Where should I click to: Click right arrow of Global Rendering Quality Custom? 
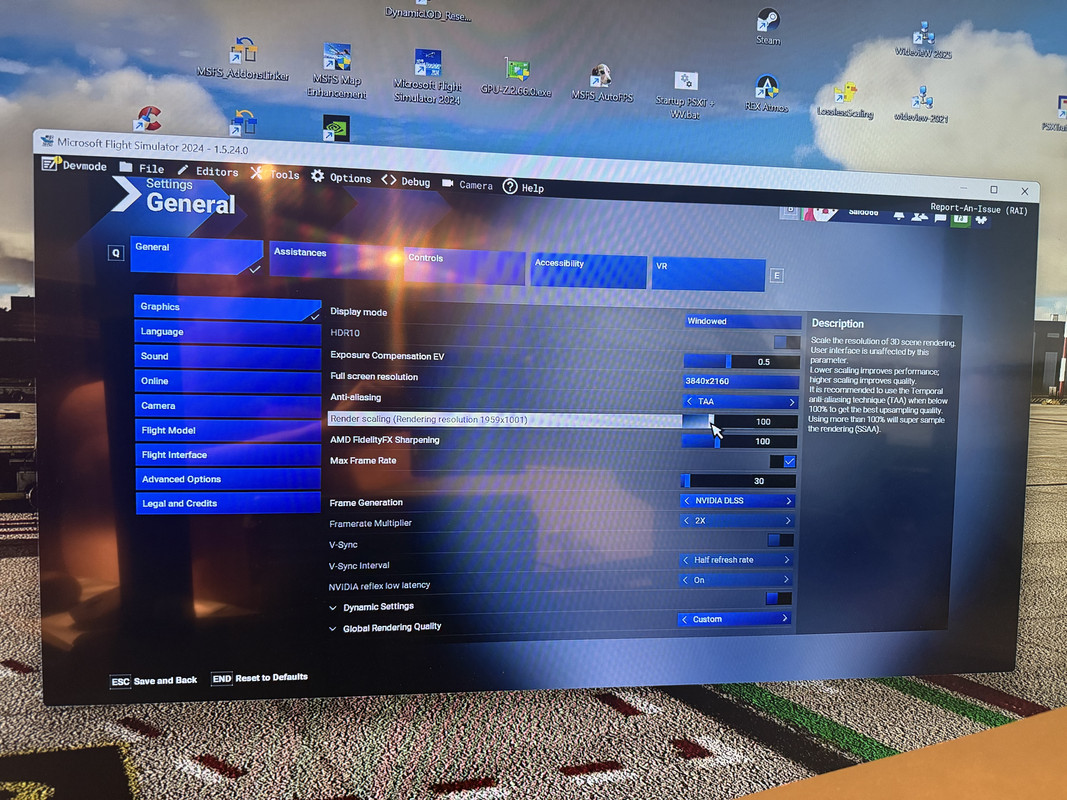coord(785,618)
